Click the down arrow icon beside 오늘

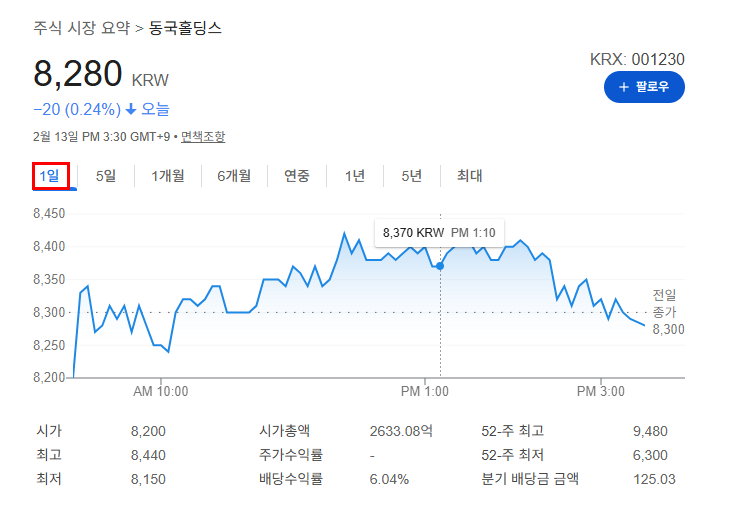point(131,109)
